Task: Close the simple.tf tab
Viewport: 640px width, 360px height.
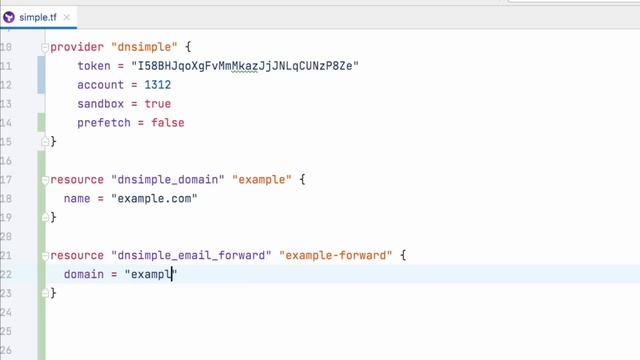Action: 67,18
